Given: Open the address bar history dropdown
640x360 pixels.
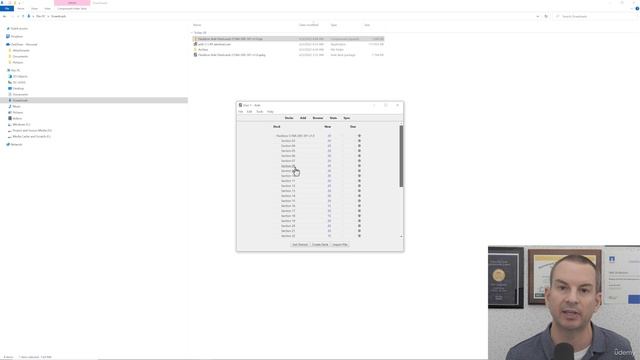Looking at the screenshot, I should 538,16.
